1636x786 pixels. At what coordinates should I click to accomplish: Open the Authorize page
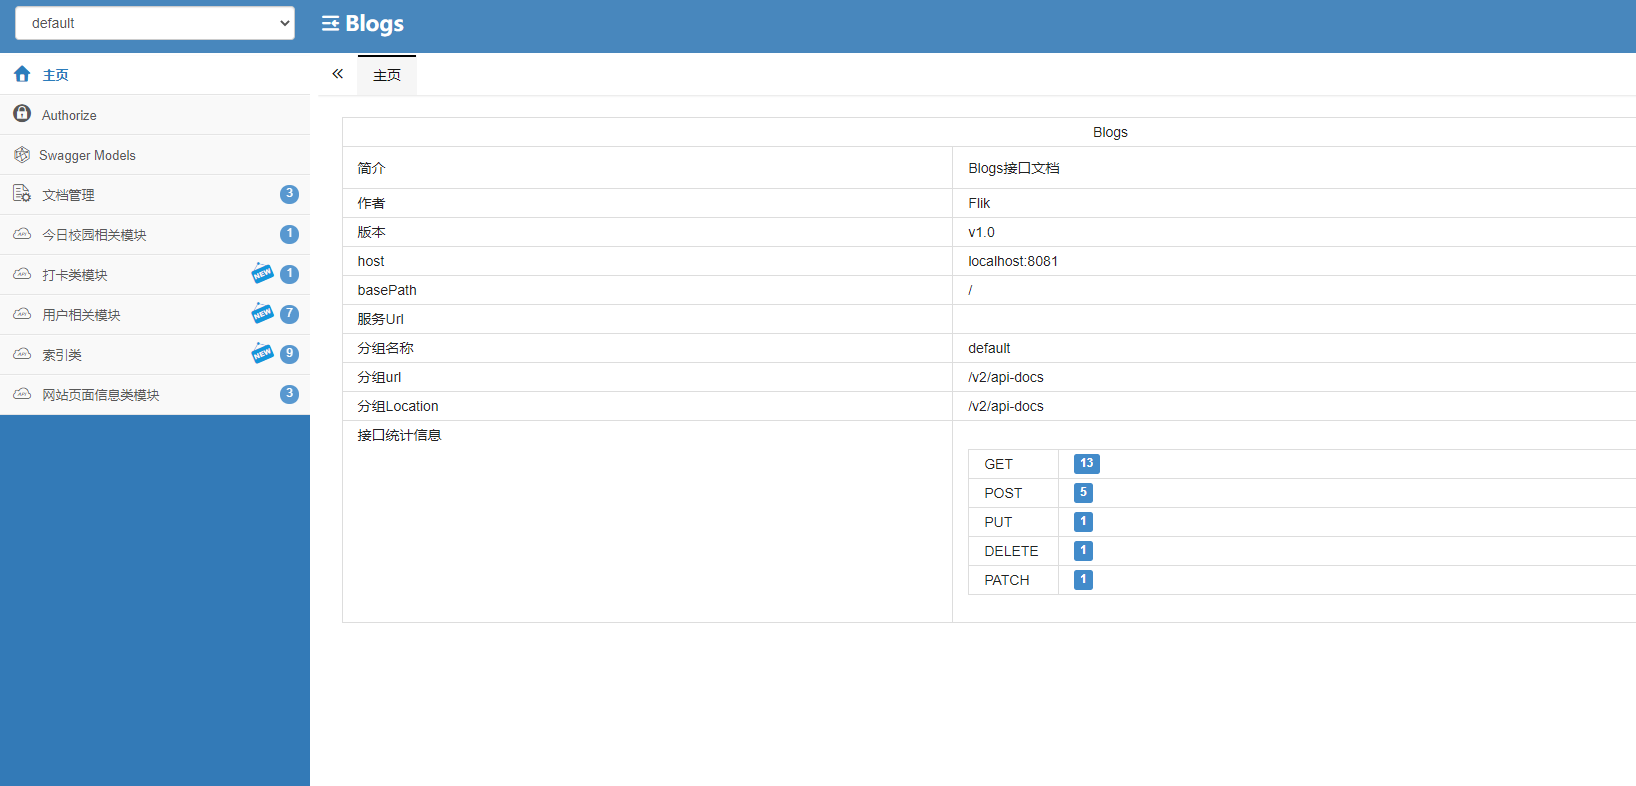pyautogui.click(x=155, y=115)
